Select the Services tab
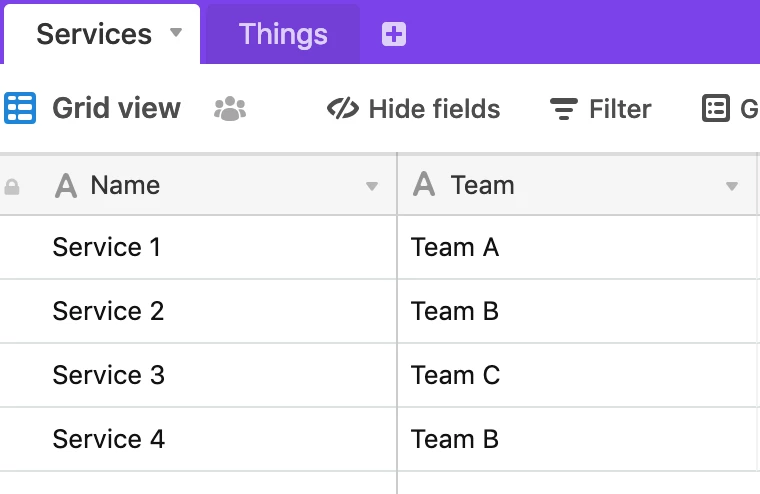760x494 pixels. [102, 34]
